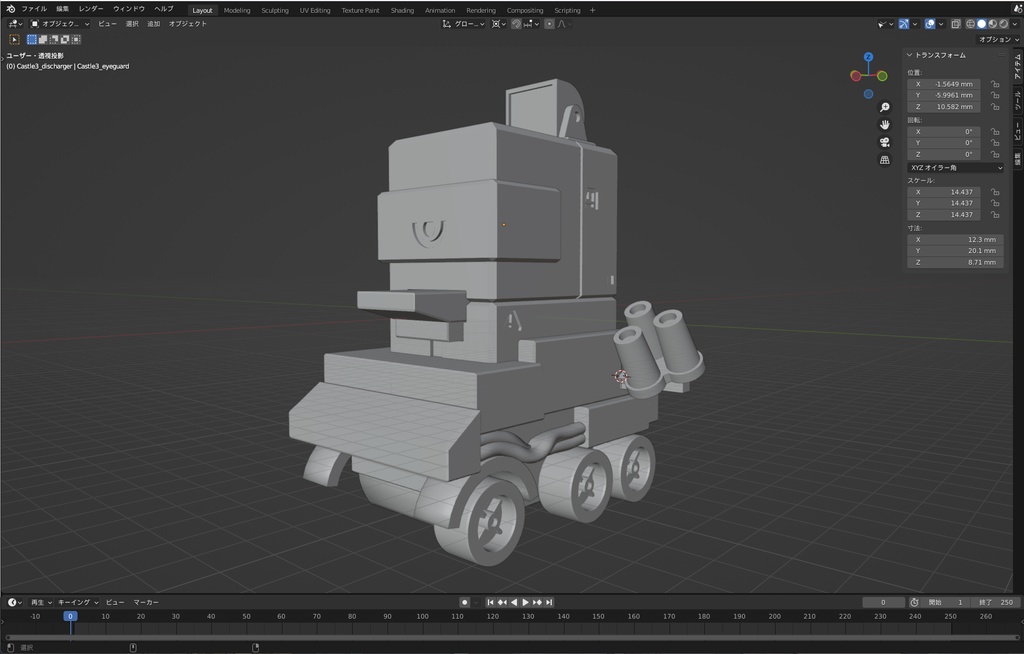The height and width of the screenshot is (654, 1024).
Task: Switch perspective/orthographic grid icon
Action: (885, 160)
